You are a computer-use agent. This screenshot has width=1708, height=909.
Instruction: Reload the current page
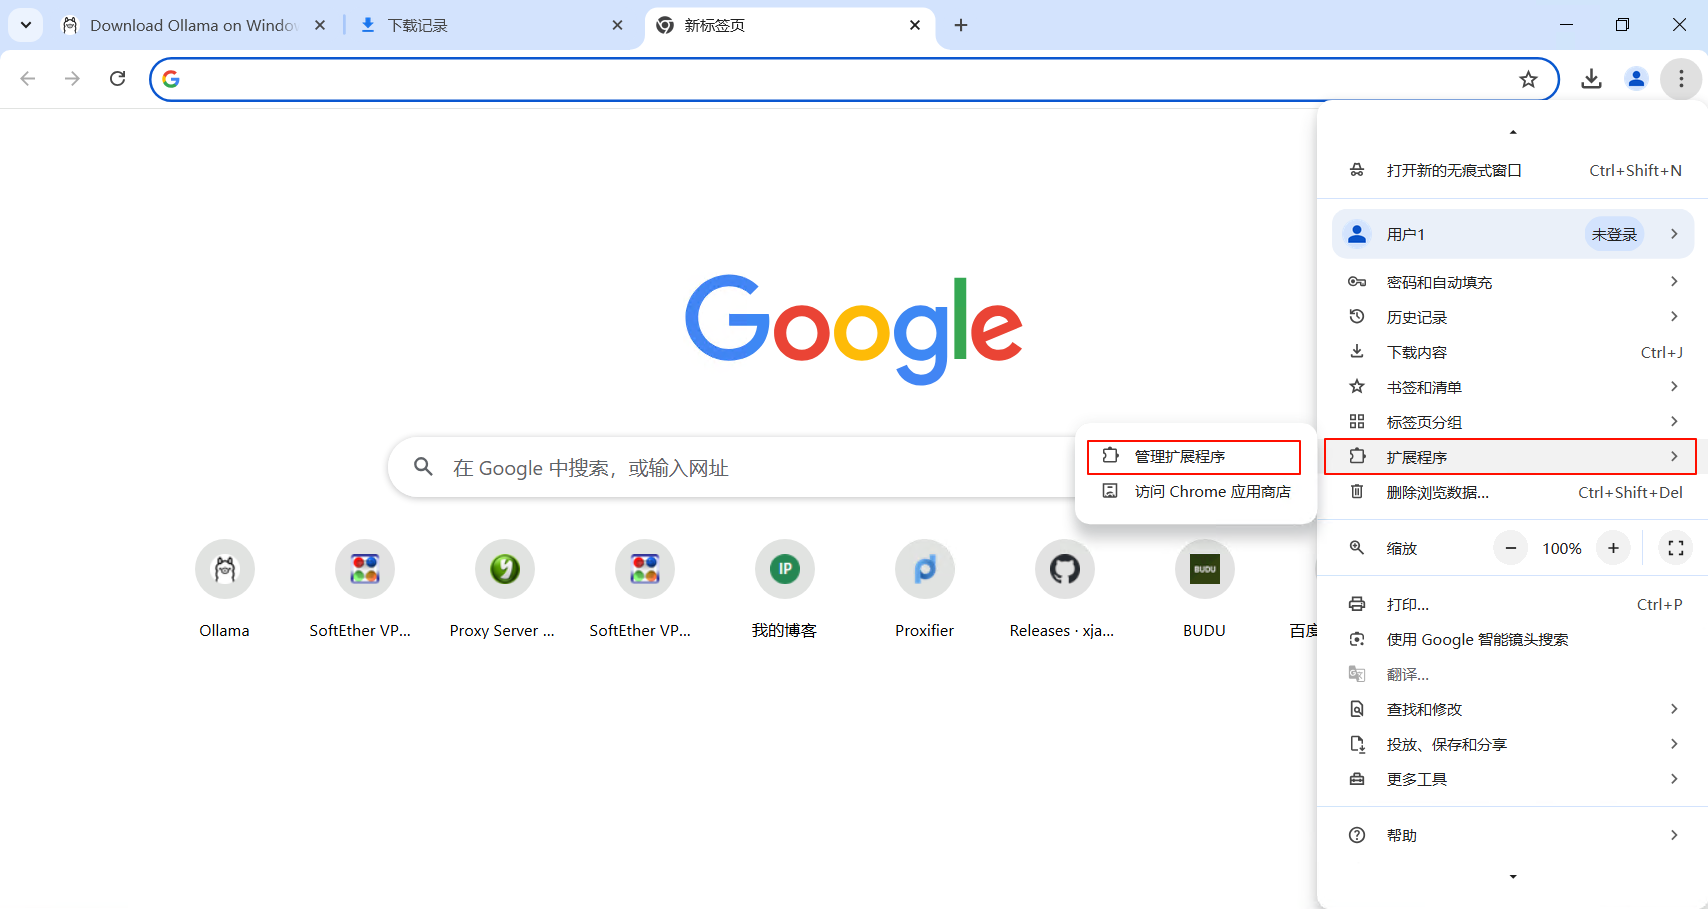117,79
